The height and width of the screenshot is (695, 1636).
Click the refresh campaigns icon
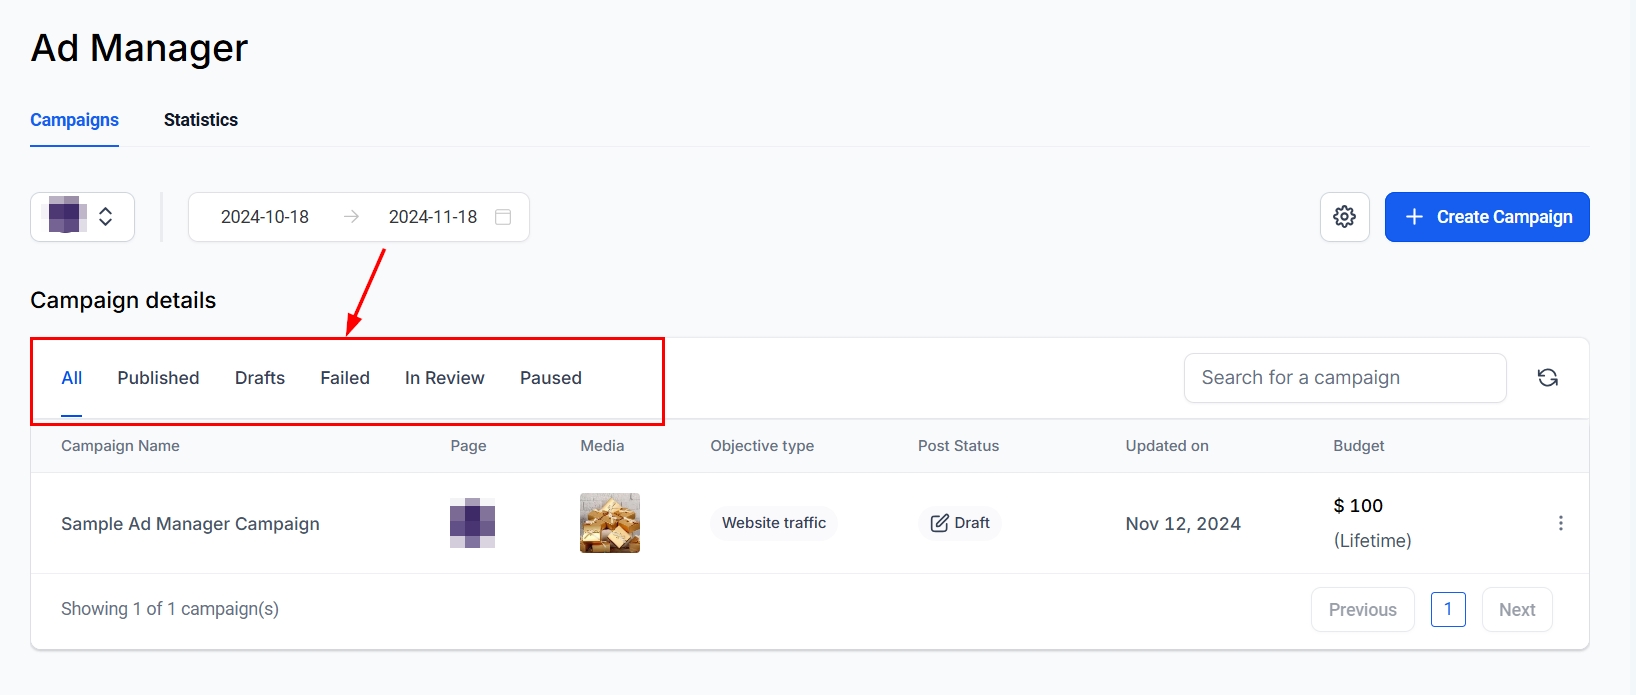1547,378
